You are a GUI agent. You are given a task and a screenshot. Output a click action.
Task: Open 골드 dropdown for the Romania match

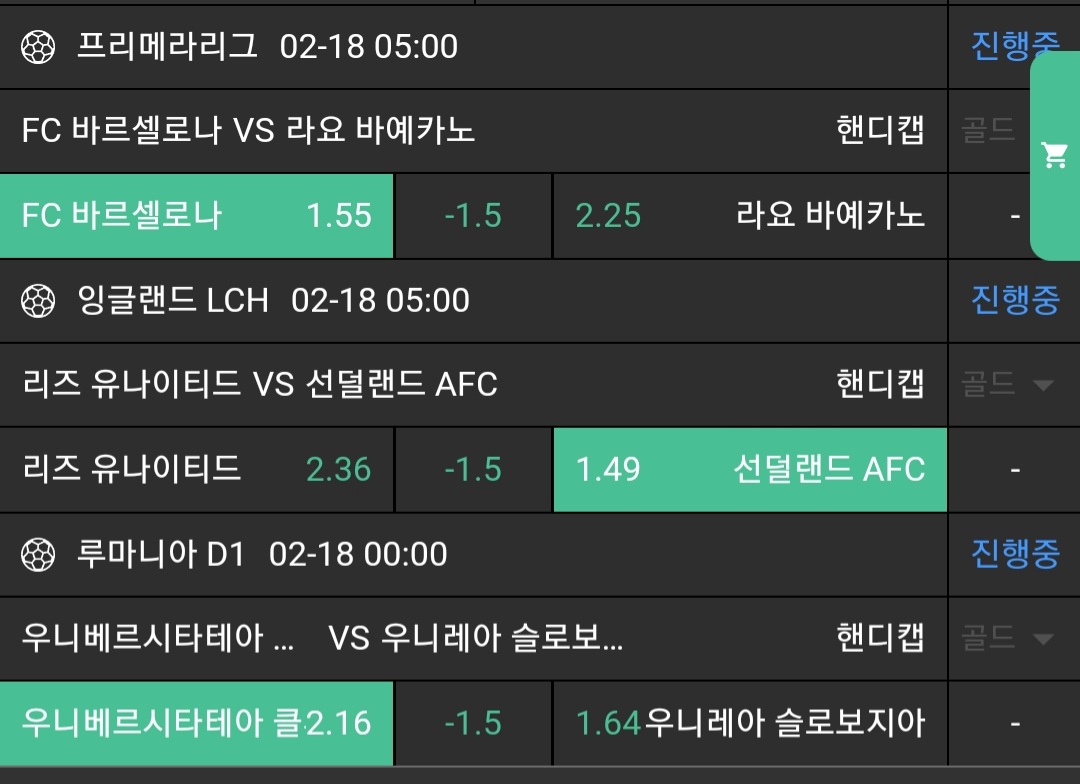tap(1008, 638)
